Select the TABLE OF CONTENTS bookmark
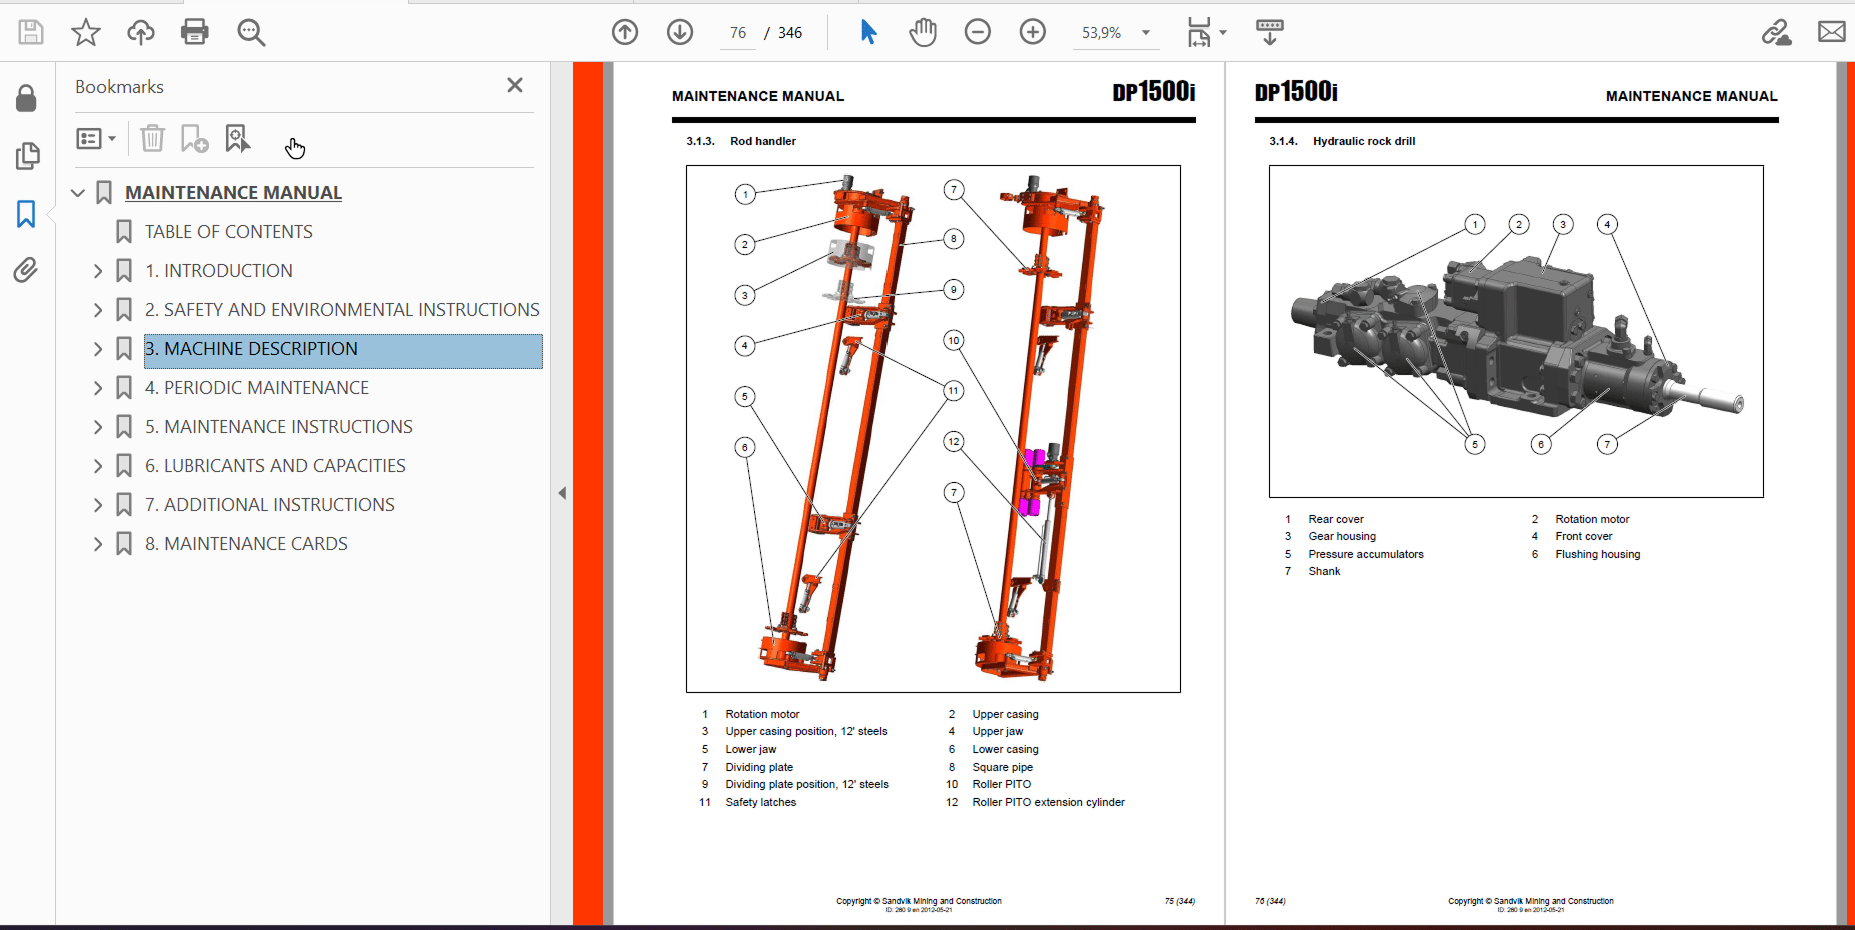 coord(228,232)
